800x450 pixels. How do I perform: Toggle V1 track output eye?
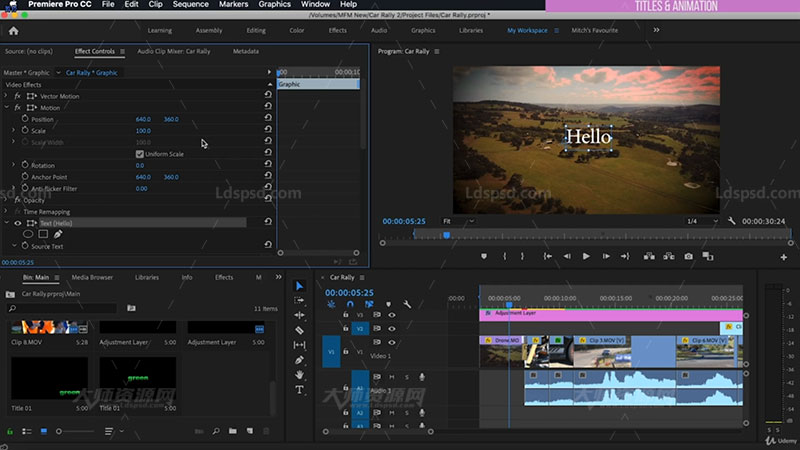[392, 342]
